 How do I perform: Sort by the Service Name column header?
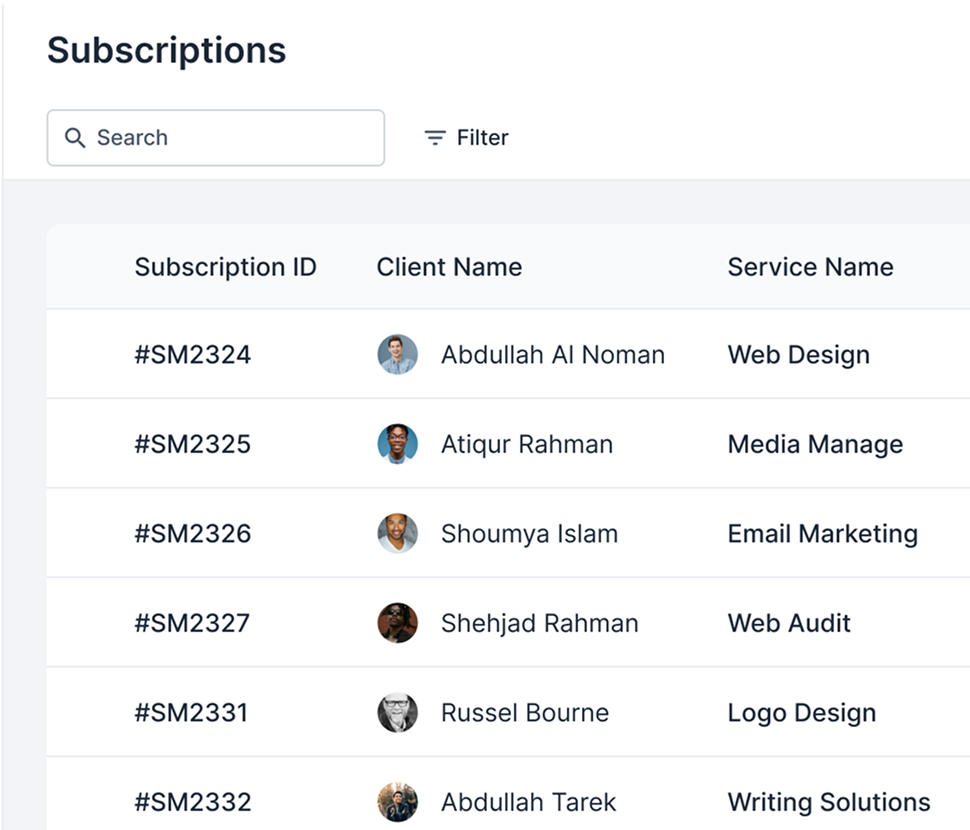(810, 267)
